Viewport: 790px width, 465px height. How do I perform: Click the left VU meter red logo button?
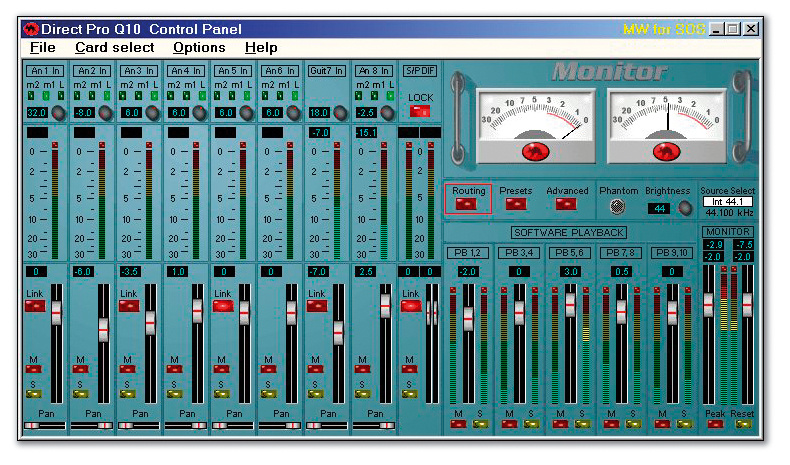click(x=536, y=151)
